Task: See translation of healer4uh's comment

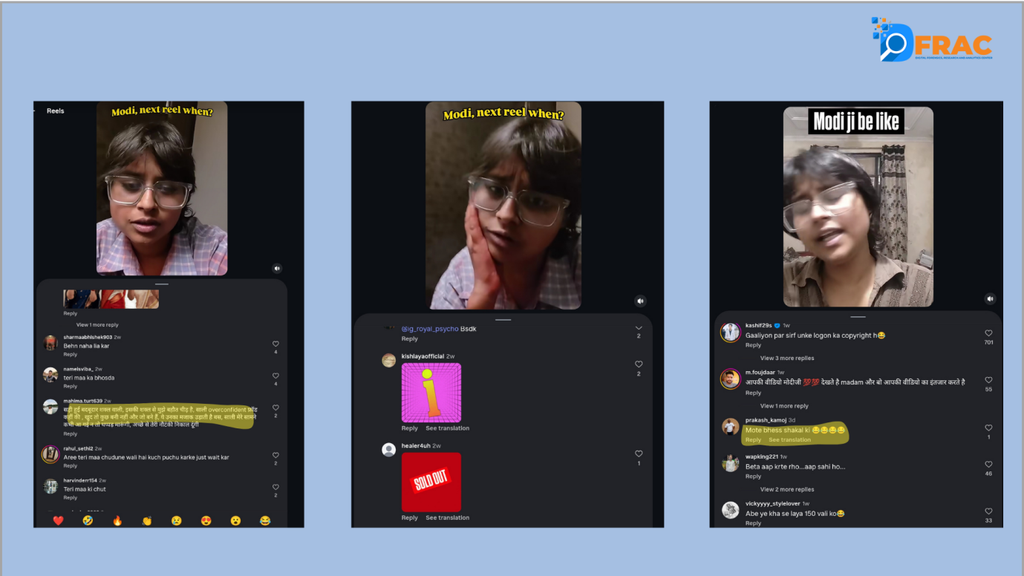Action: (x=447, y=517)
